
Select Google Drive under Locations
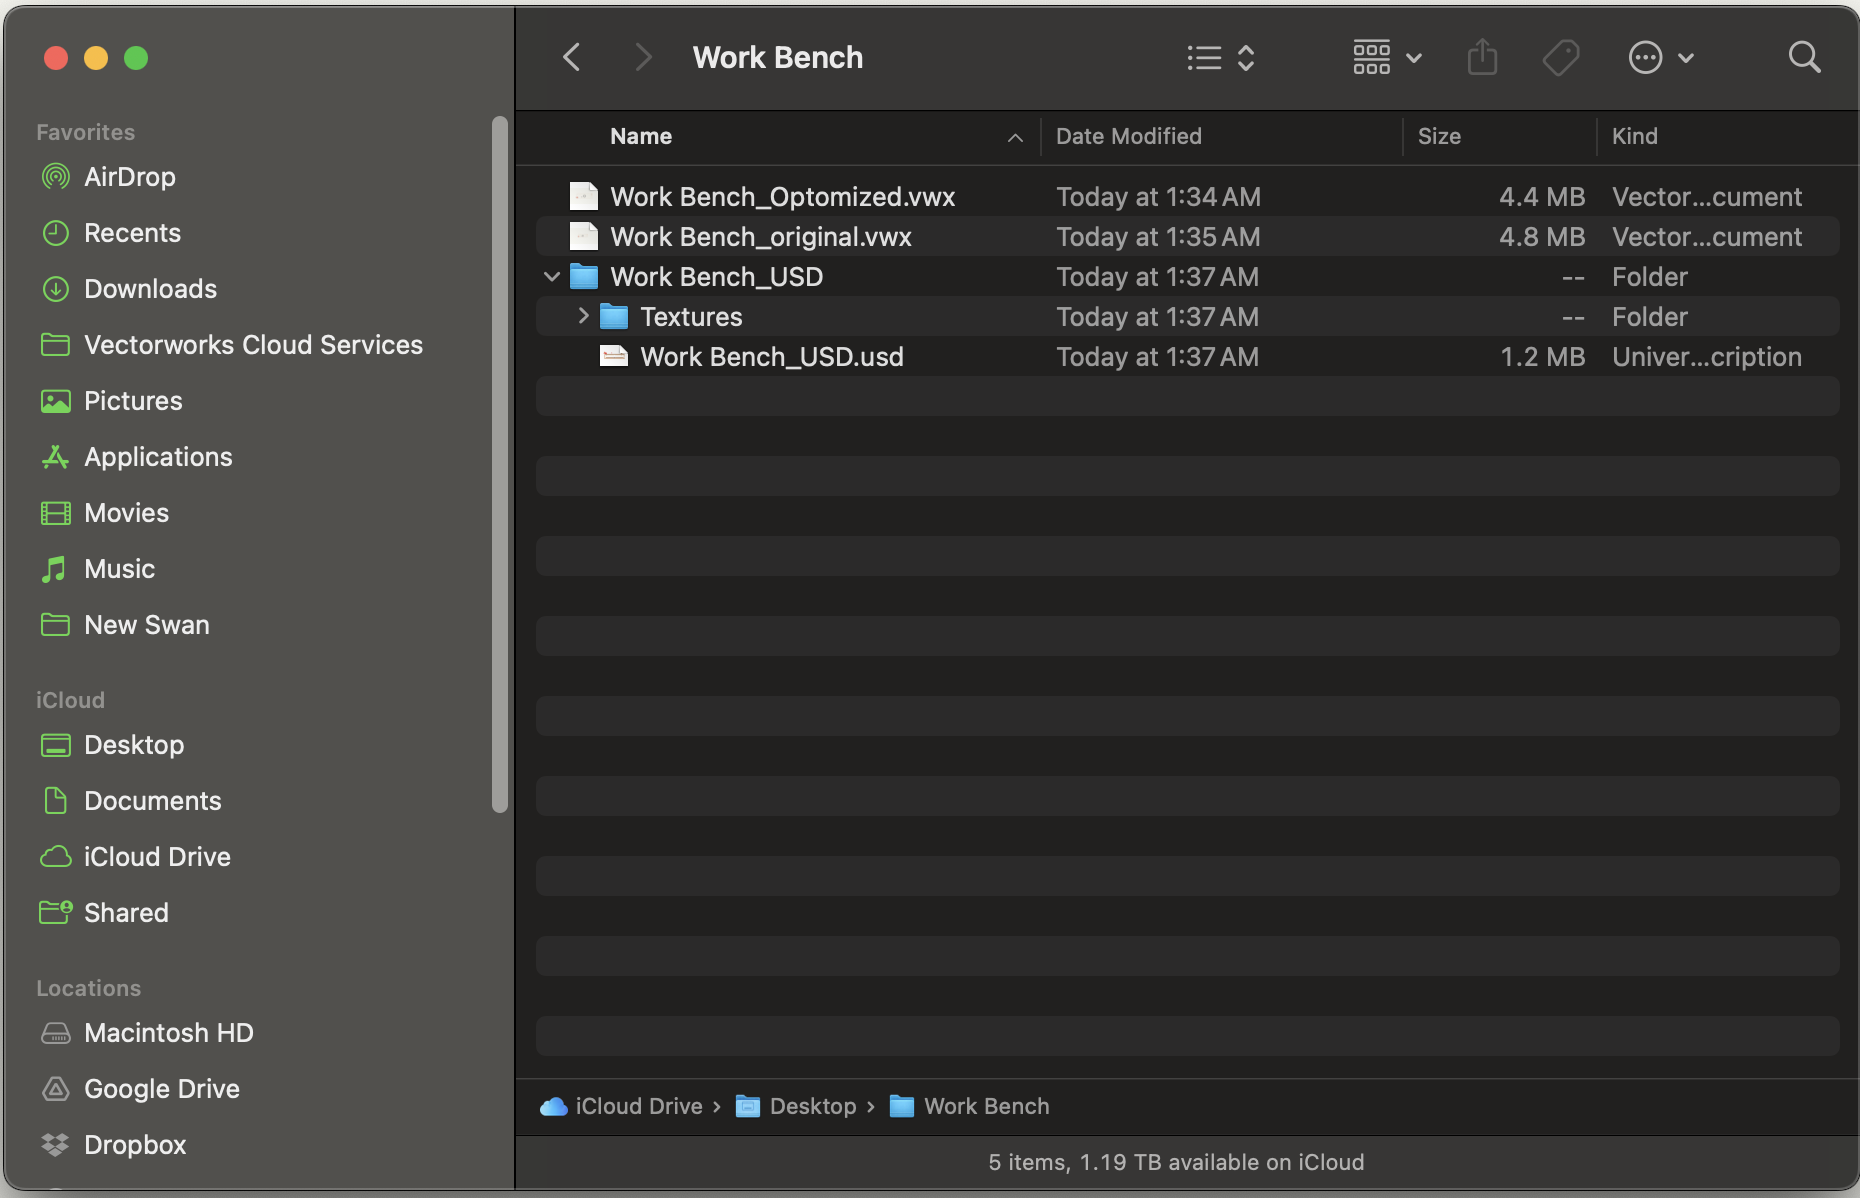161,1089
